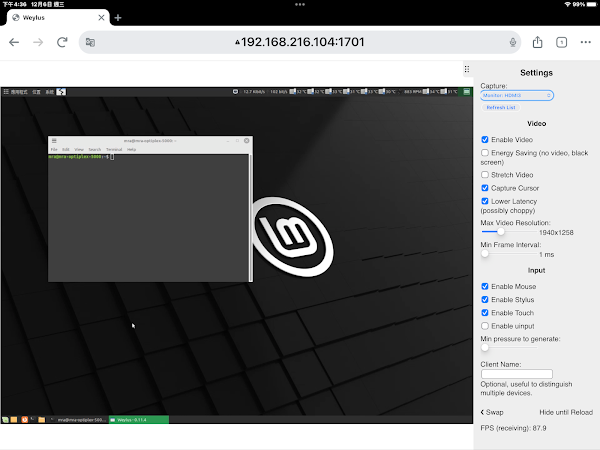
Task: Click the green icon at remote panel's right end
Action: pyautogui.click(x=466, y=91)
